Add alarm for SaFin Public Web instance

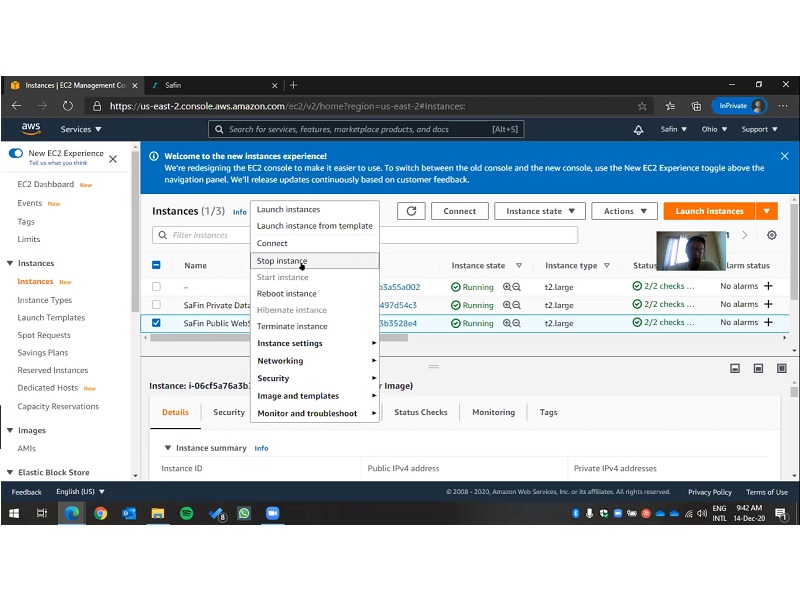click(768, 322)
